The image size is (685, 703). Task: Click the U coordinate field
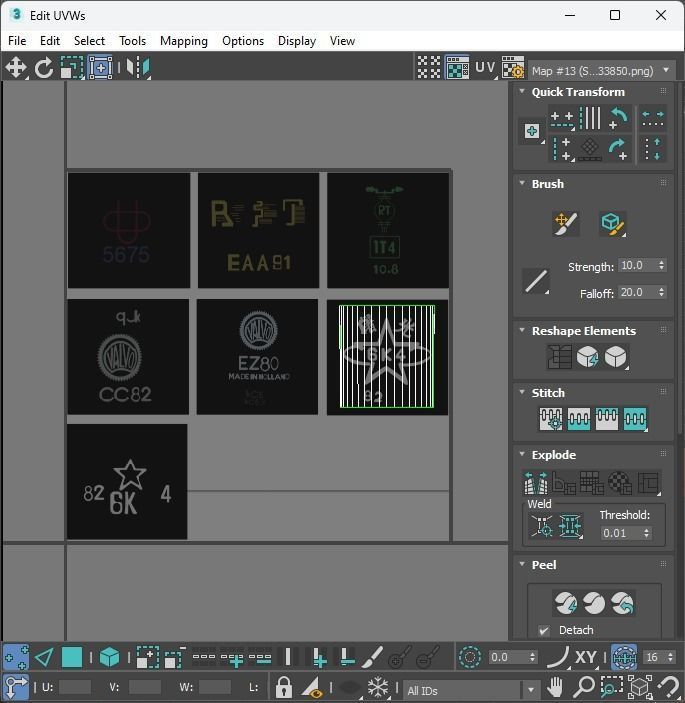(x=75, y=687)
